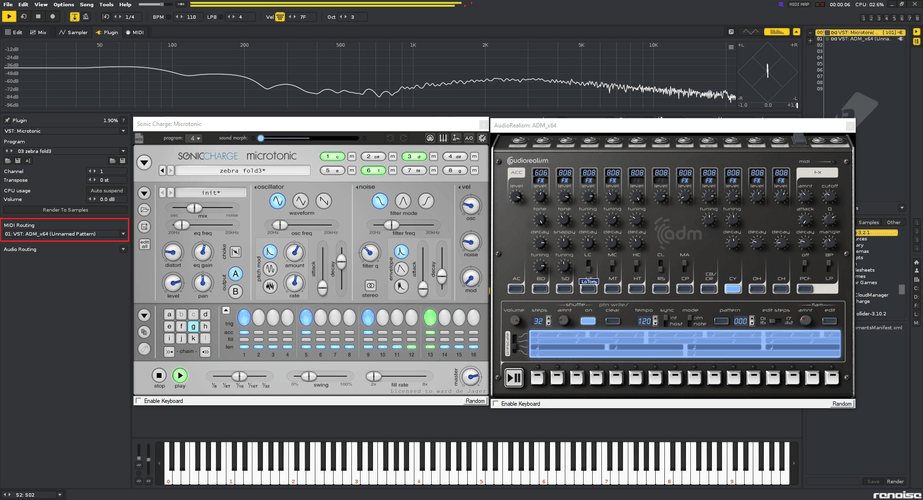Open the Tools menu
The image size is (923, 500).
(x=106, y=4)
